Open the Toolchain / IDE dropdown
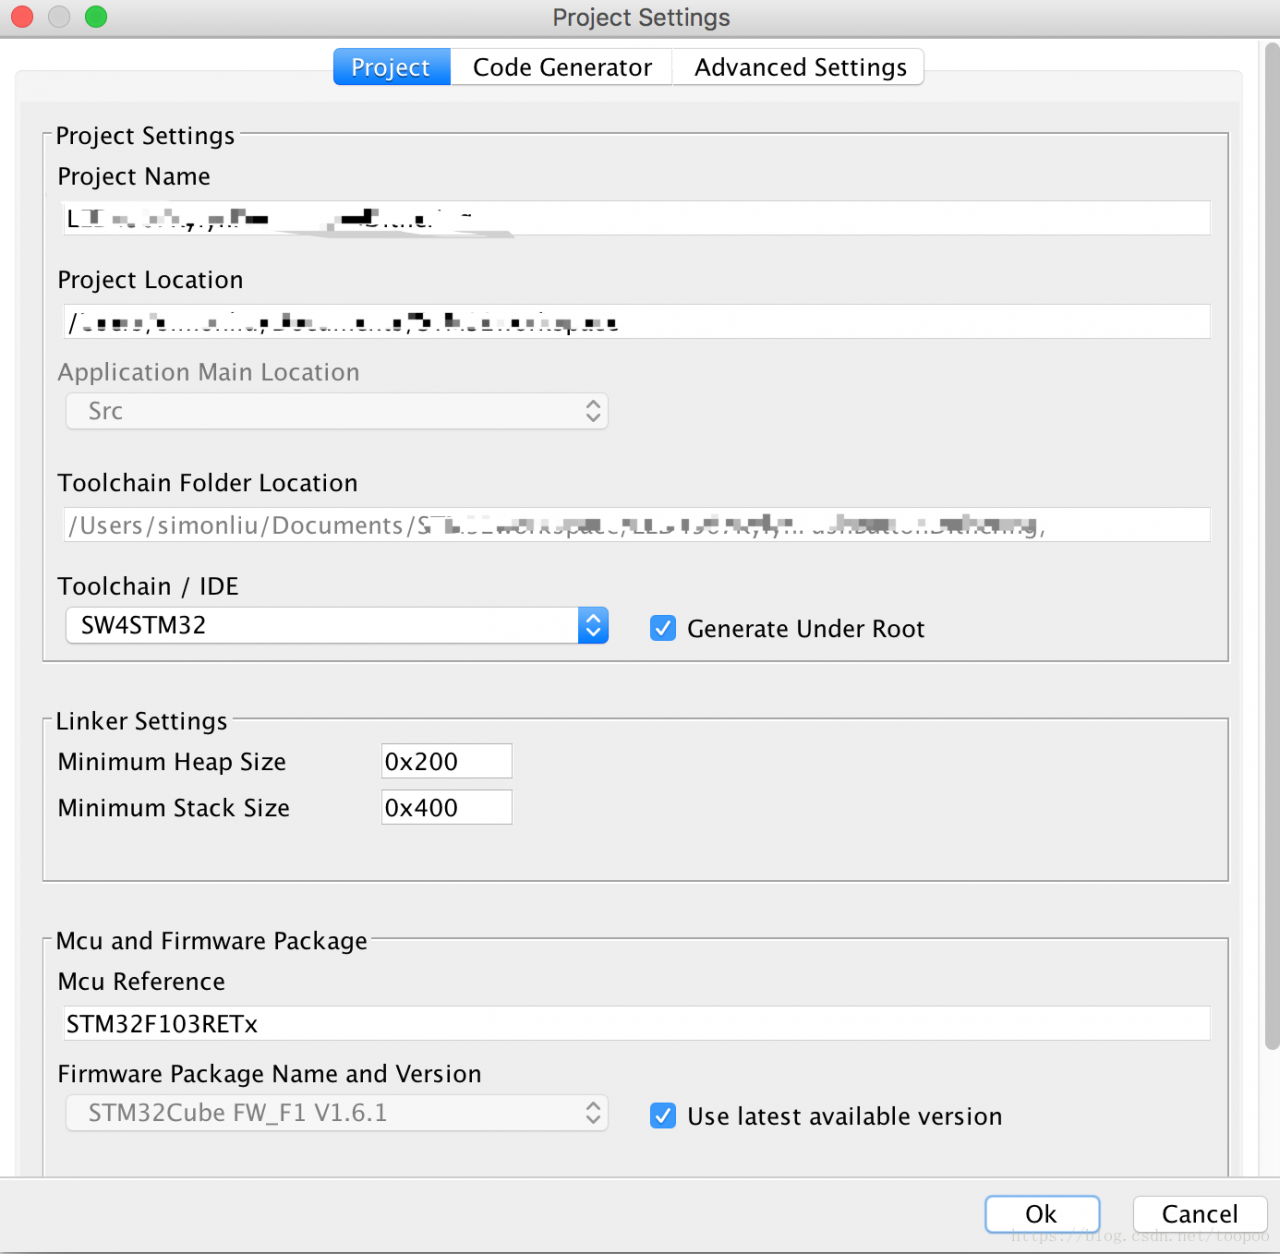The height and width of the screenshot is (1254, 1280). (337, 626)
